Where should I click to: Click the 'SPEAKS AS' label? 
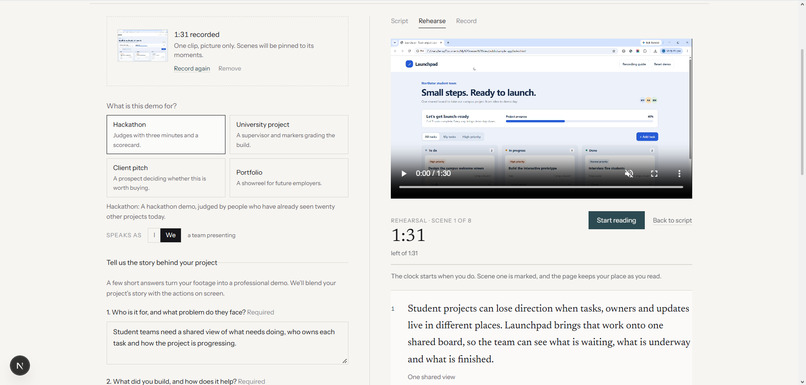click(x=124, y=235)
